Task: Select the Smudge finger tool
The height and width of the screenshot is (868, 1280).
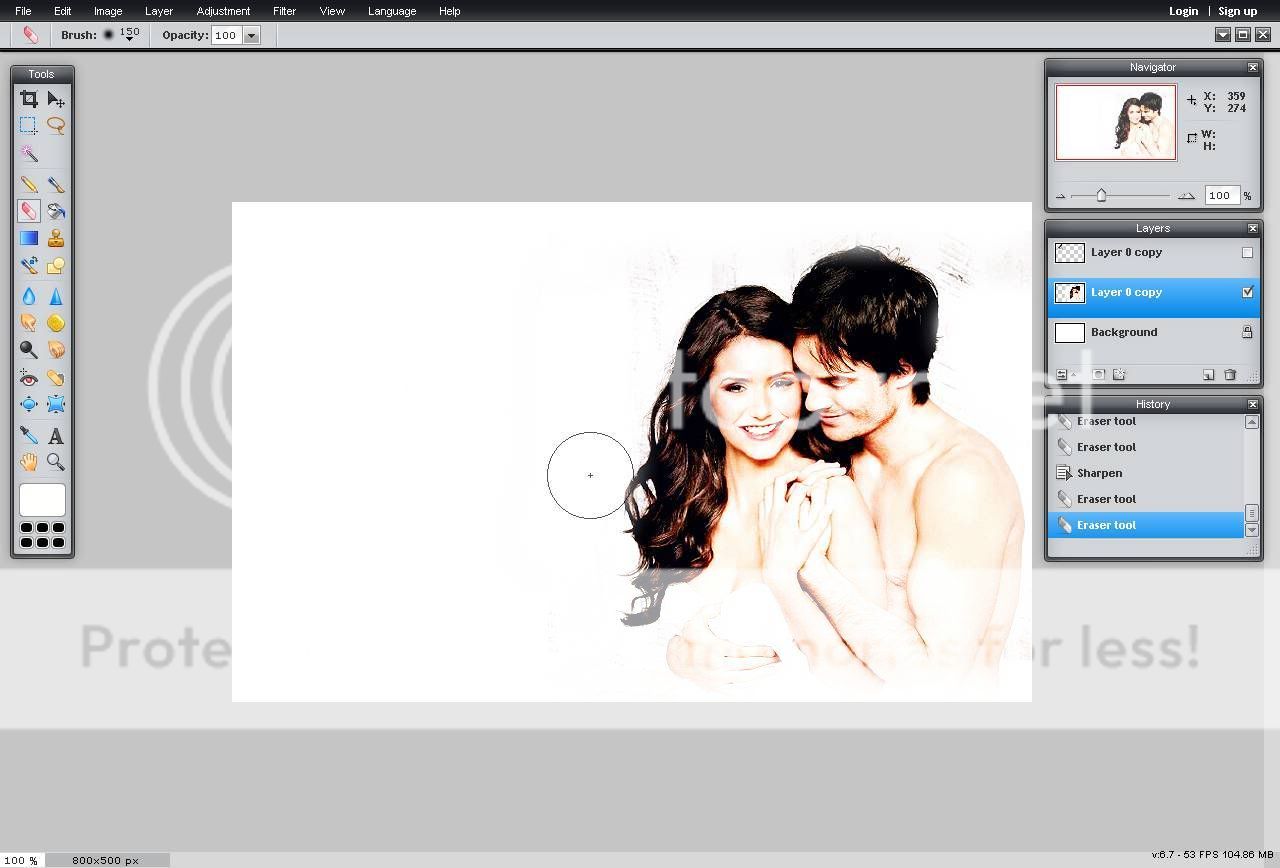Action: coord(29,323)
